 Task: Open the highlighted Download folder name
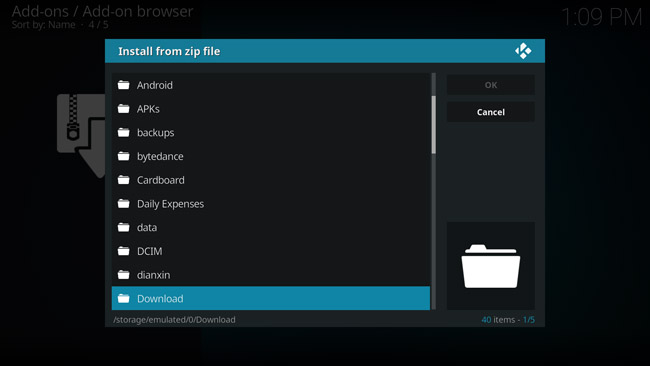pyautogui.click(x=160, y=298)
